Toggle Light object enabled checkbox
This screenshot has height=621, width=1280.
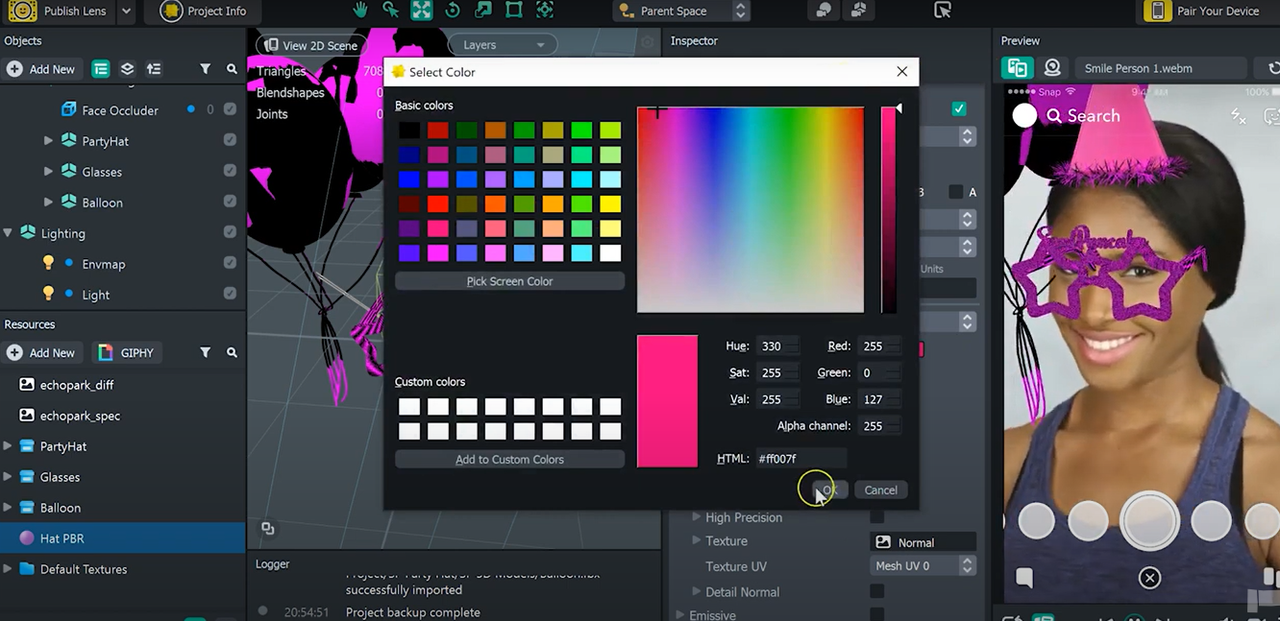(230, 294)
